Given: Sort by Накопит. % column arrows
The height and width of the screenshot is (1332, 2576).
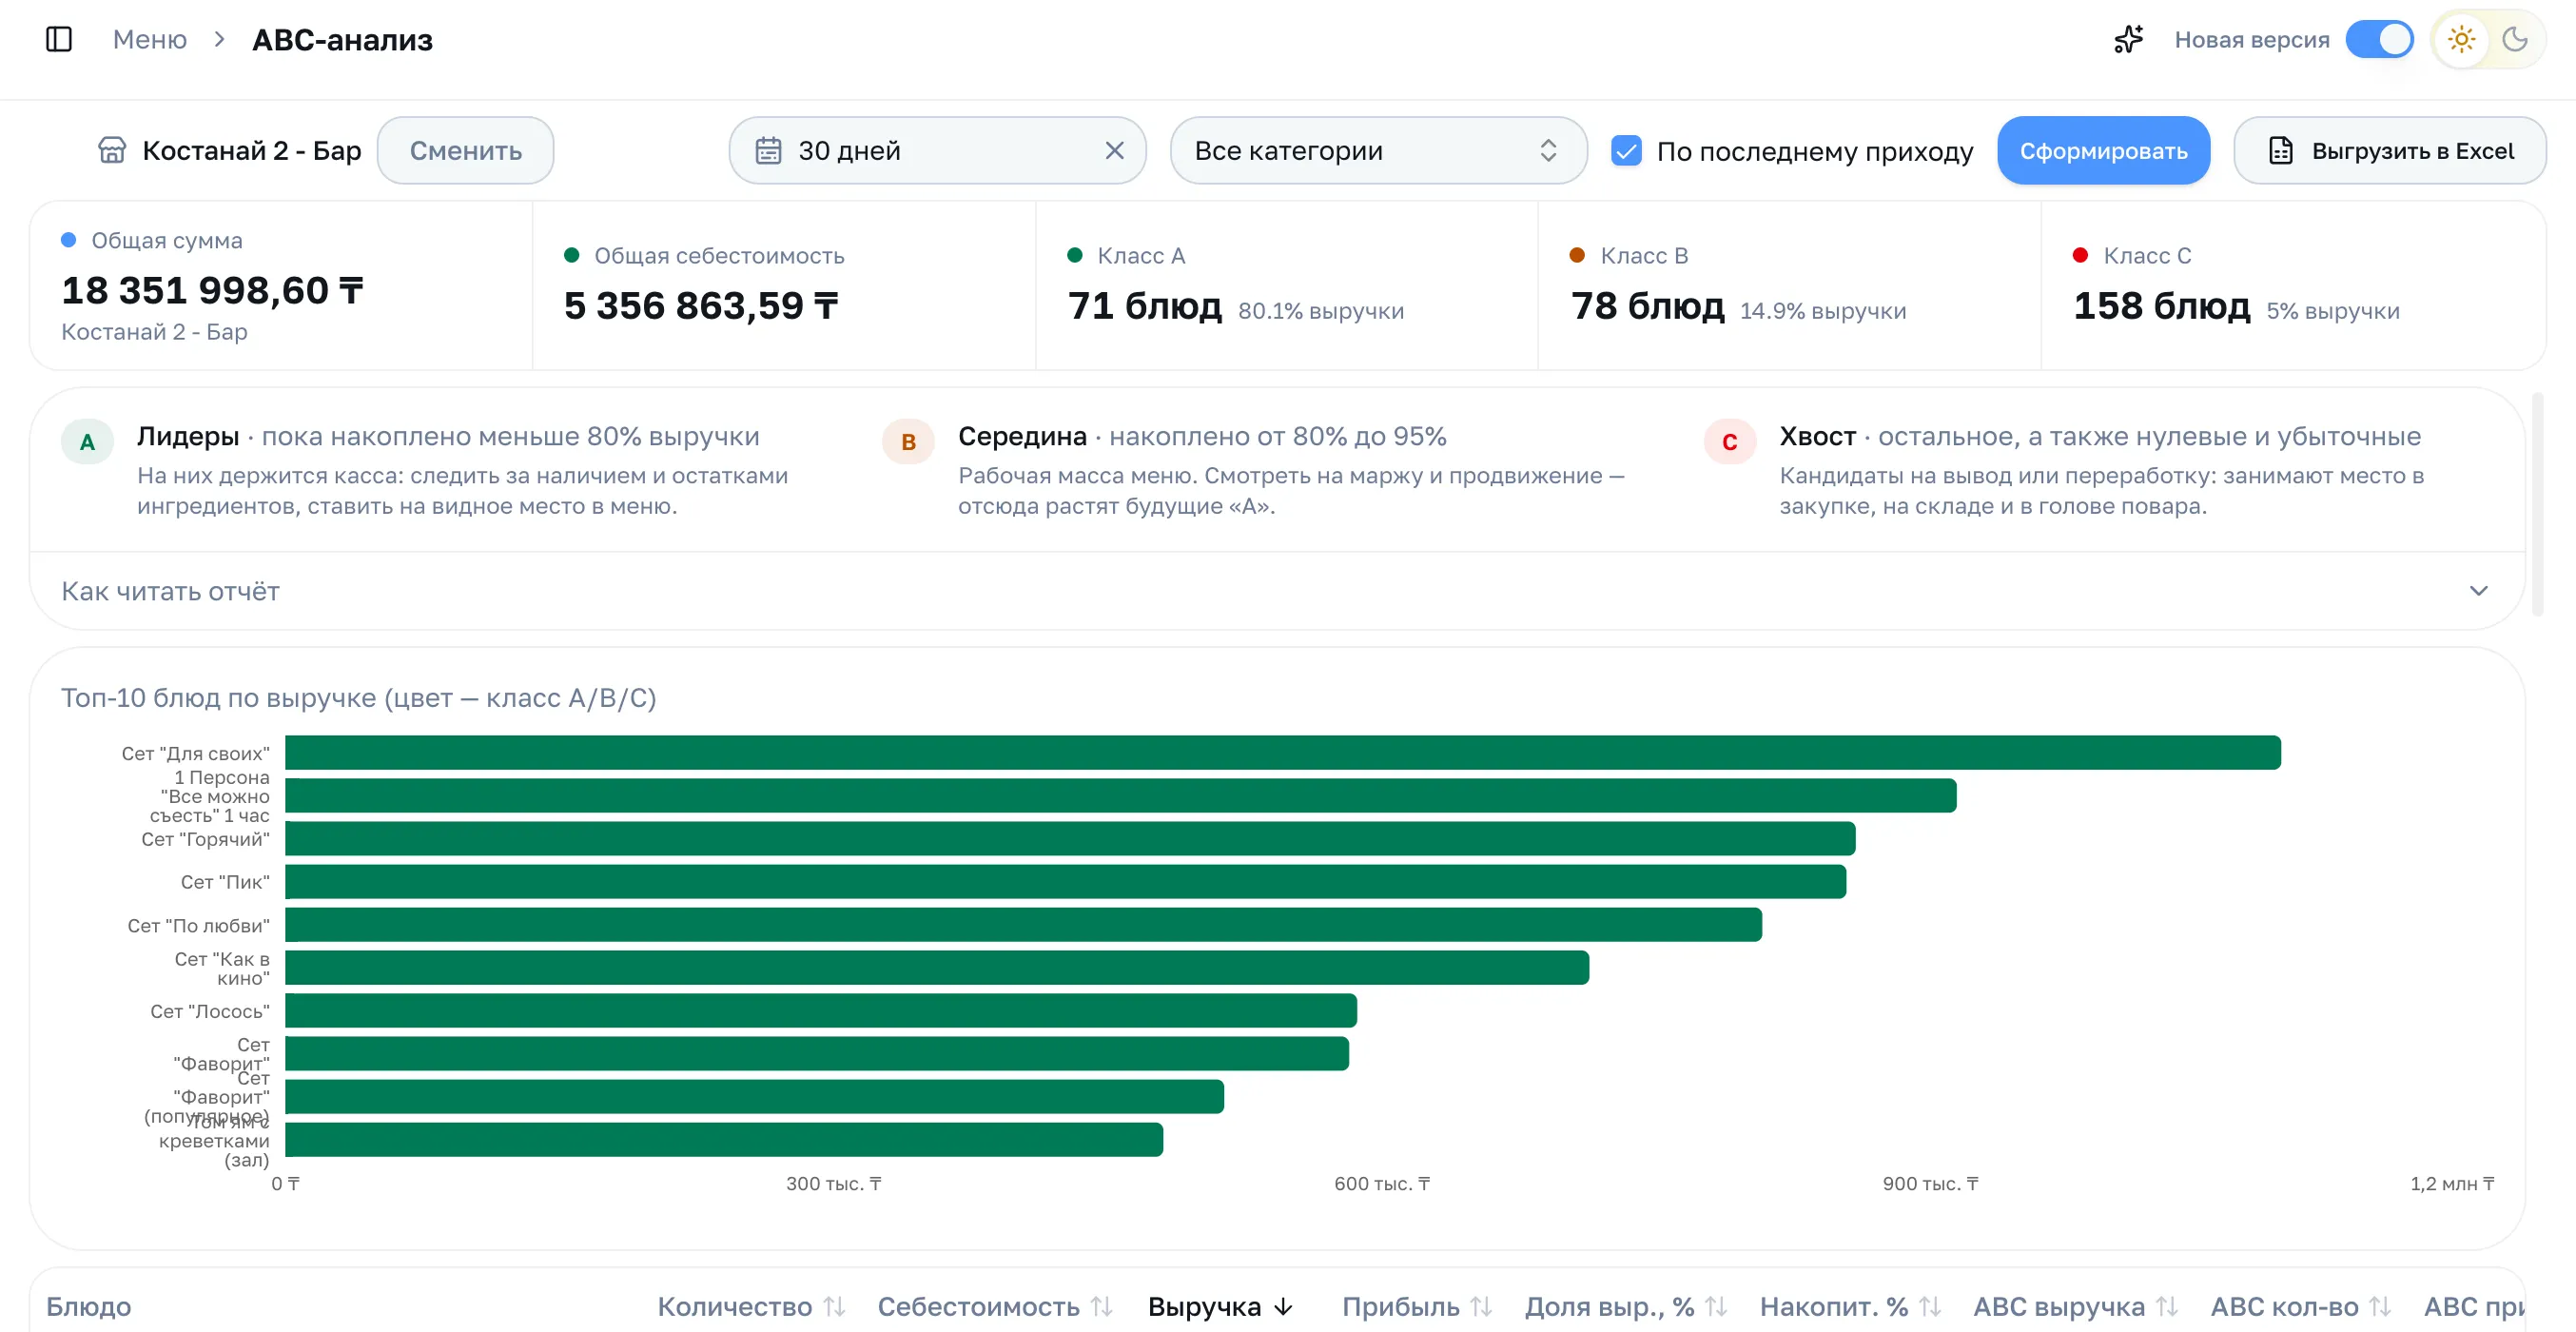Looking at the screenshot, I should click(x=1931, y=1306).
